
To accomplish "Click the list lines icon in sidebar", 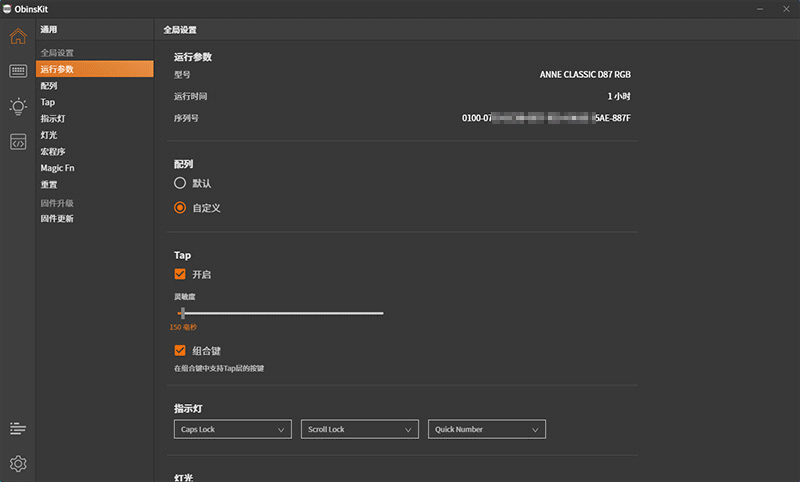I will (x=18, y=429).
